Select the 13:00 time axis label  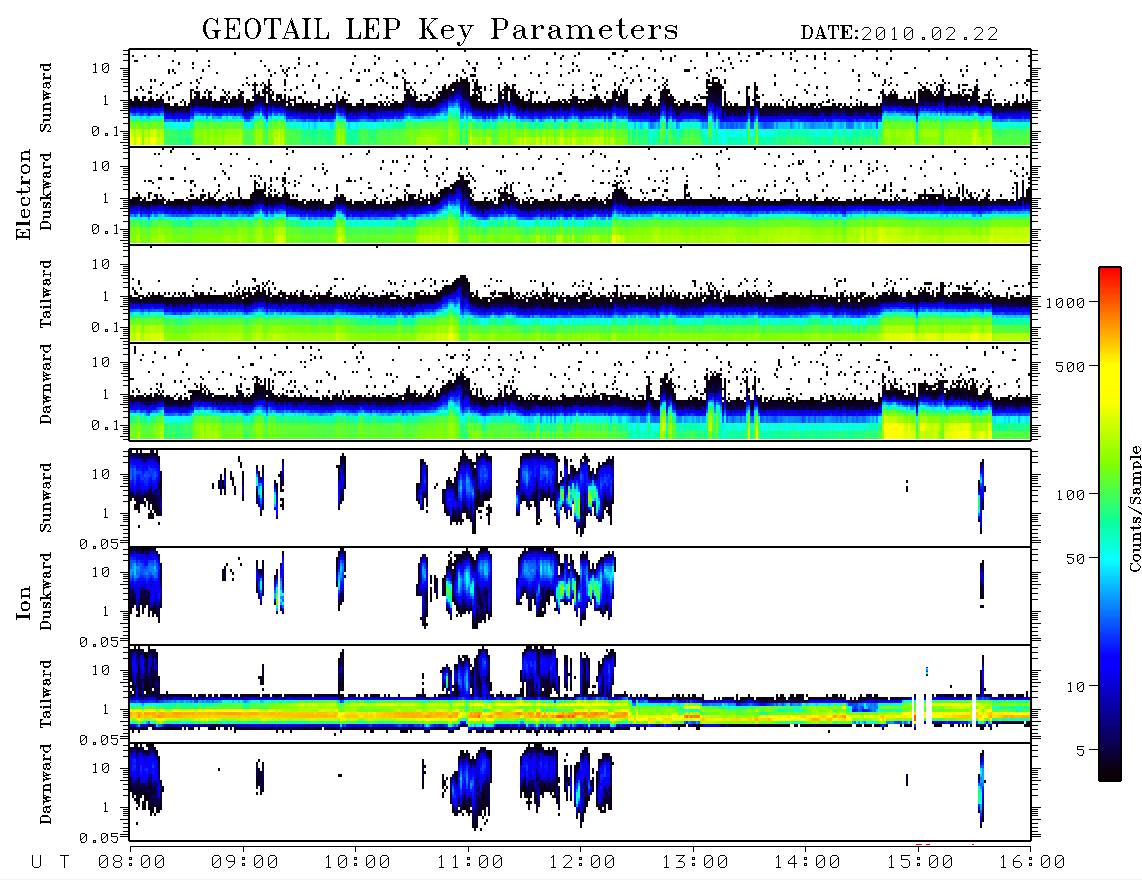click(x=695, y=862)
